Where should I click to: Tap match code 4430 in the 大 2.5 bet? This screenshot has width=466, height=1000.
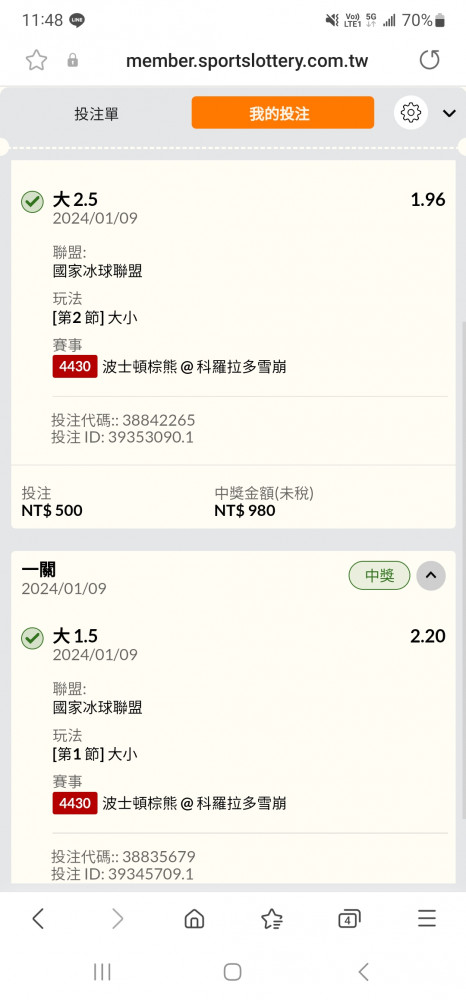click(75, 367)
